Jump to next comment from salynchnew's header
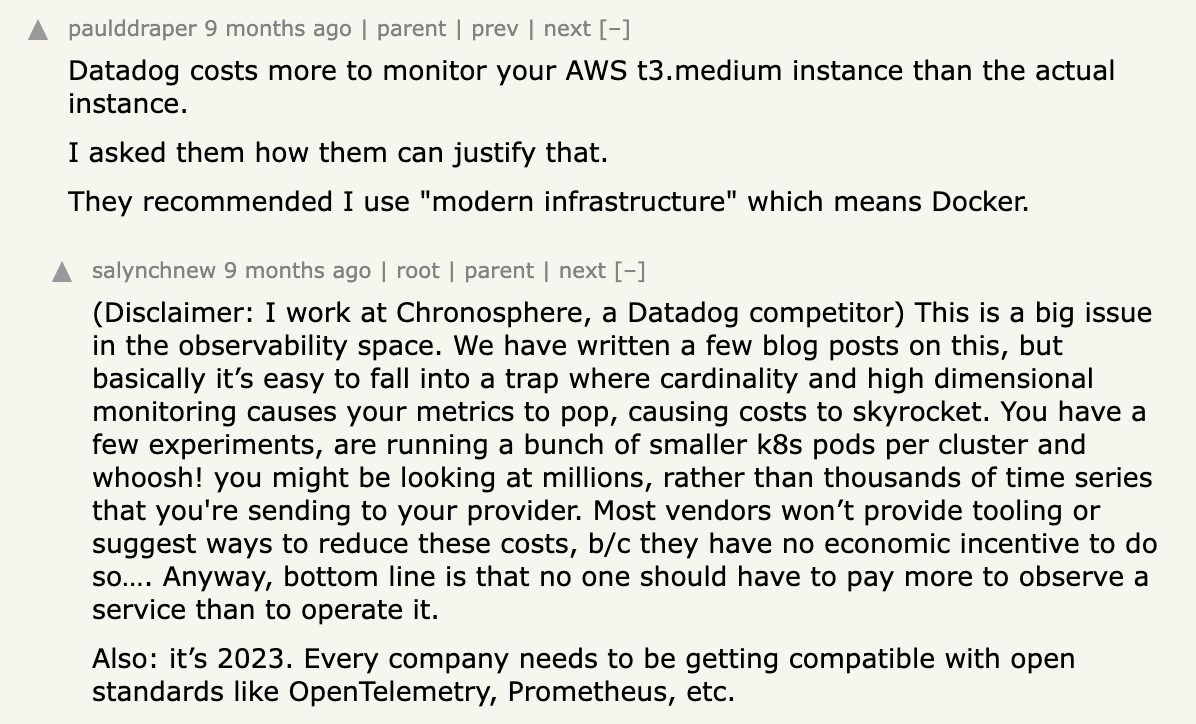This screenshot has width=1196, height=724. (x=582, y=270)
